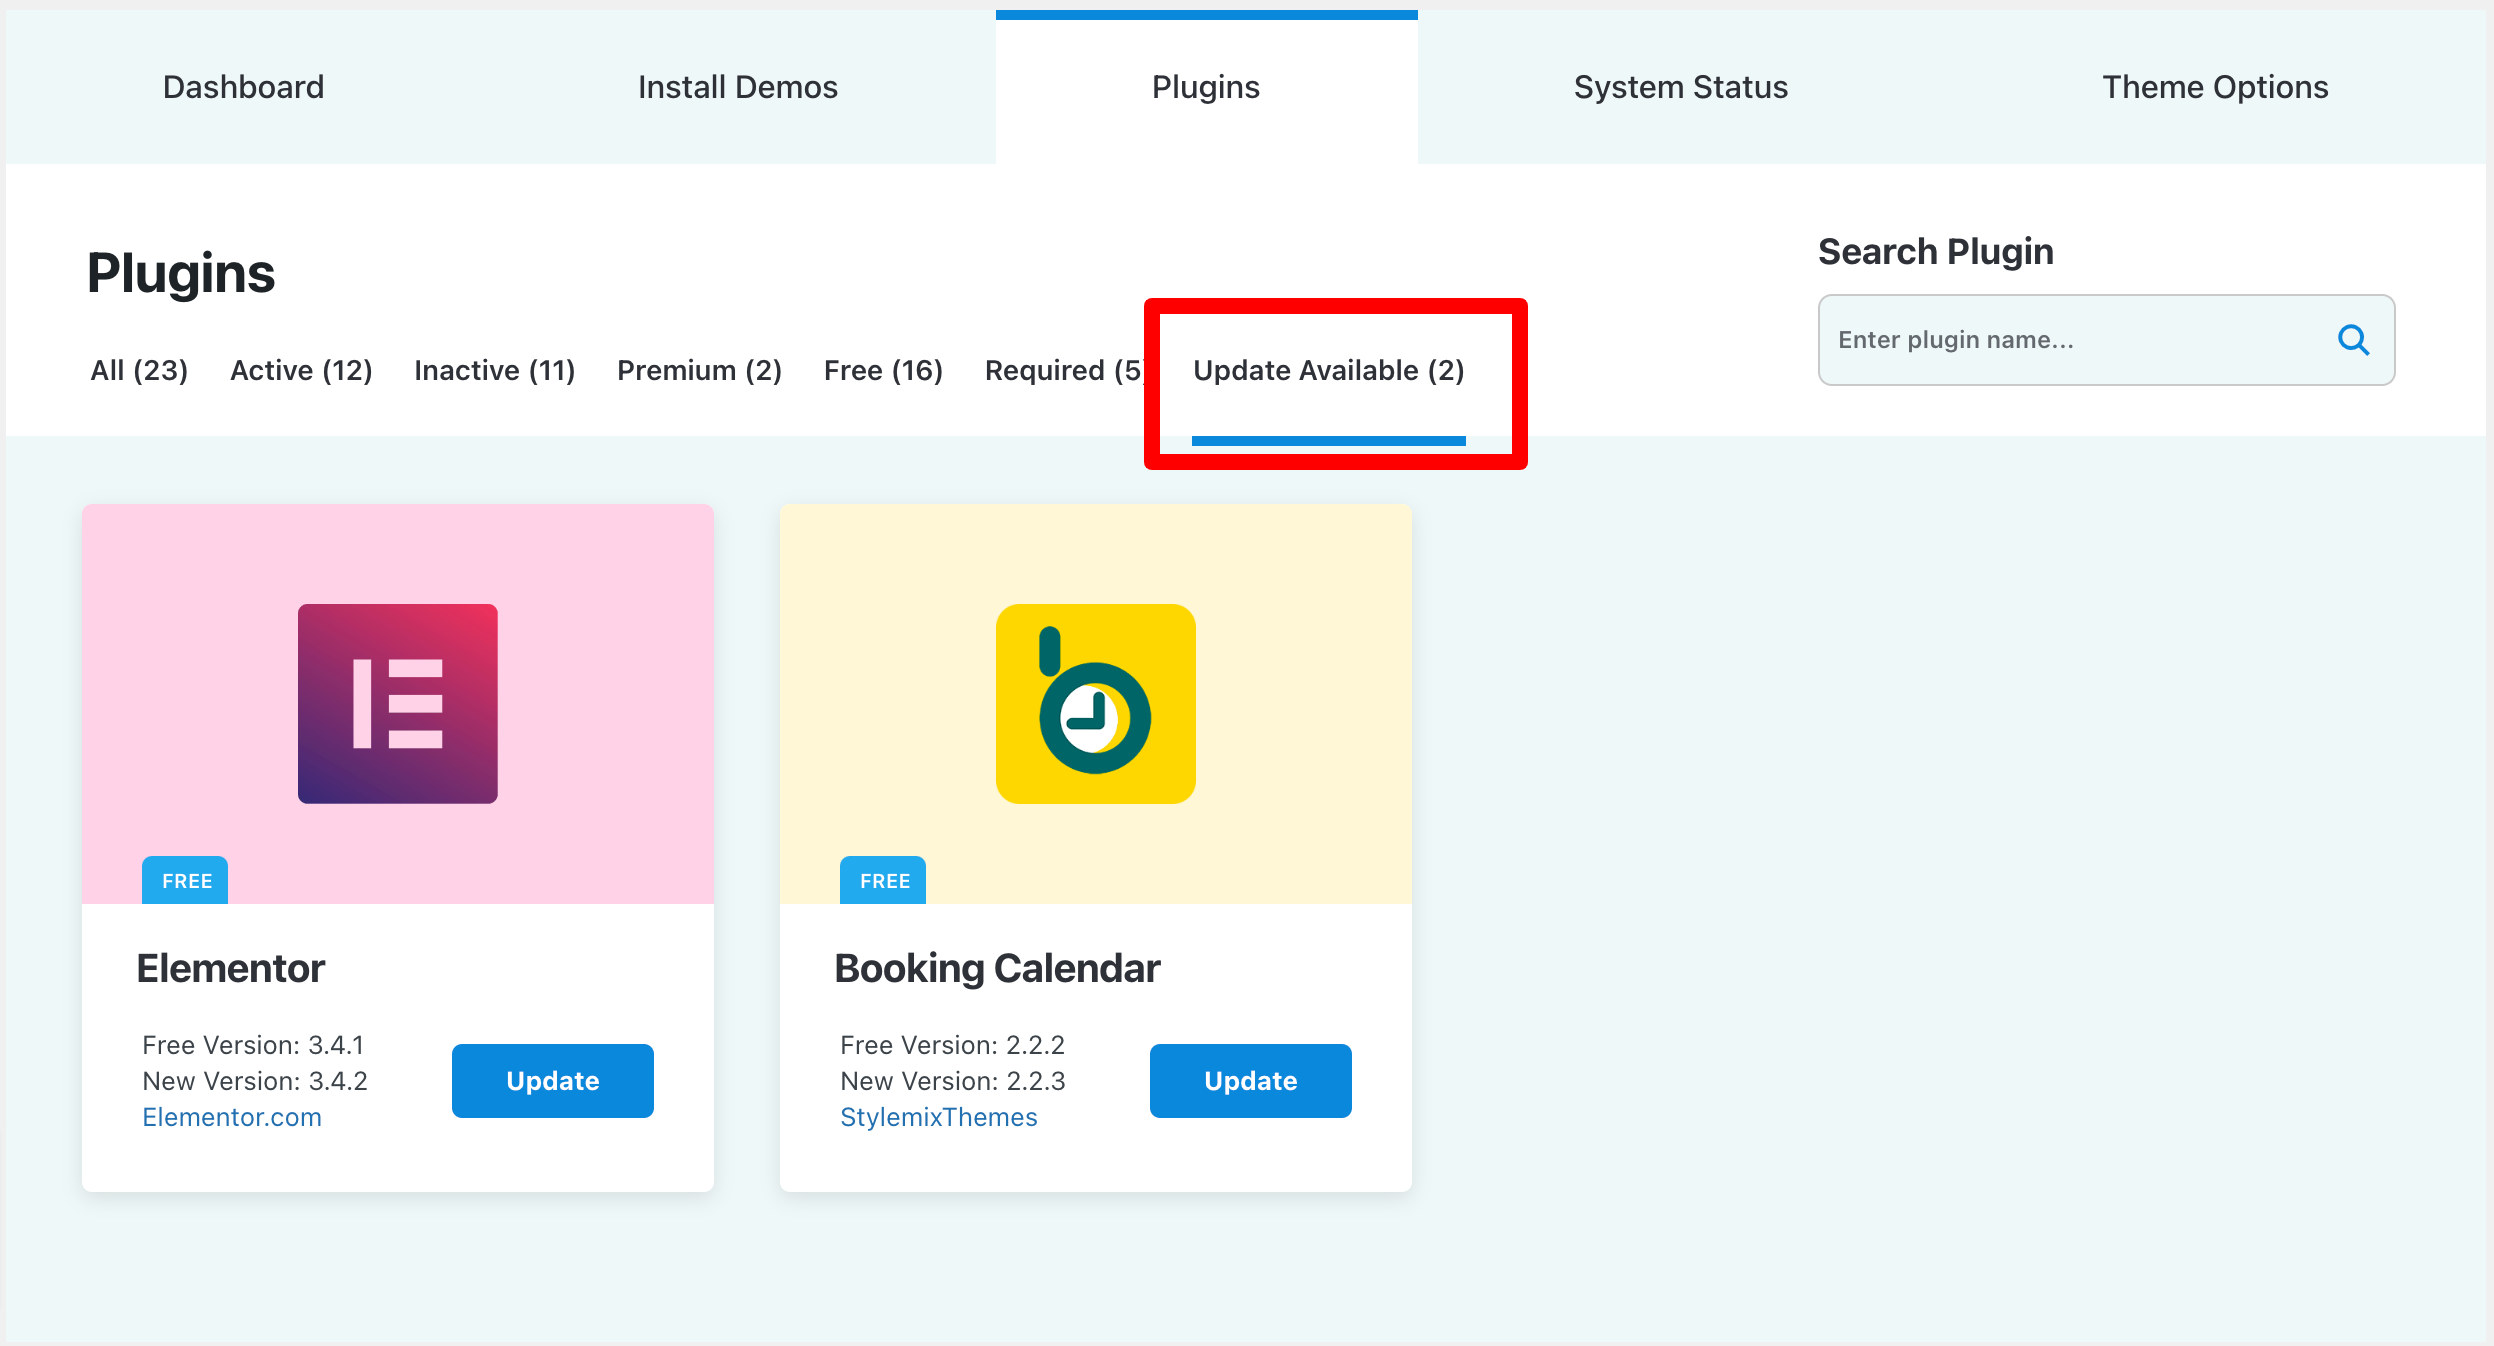Click Elementor Free Version: 3.4.1 text
2494x1346 pixels.
tap(253, 1045)
